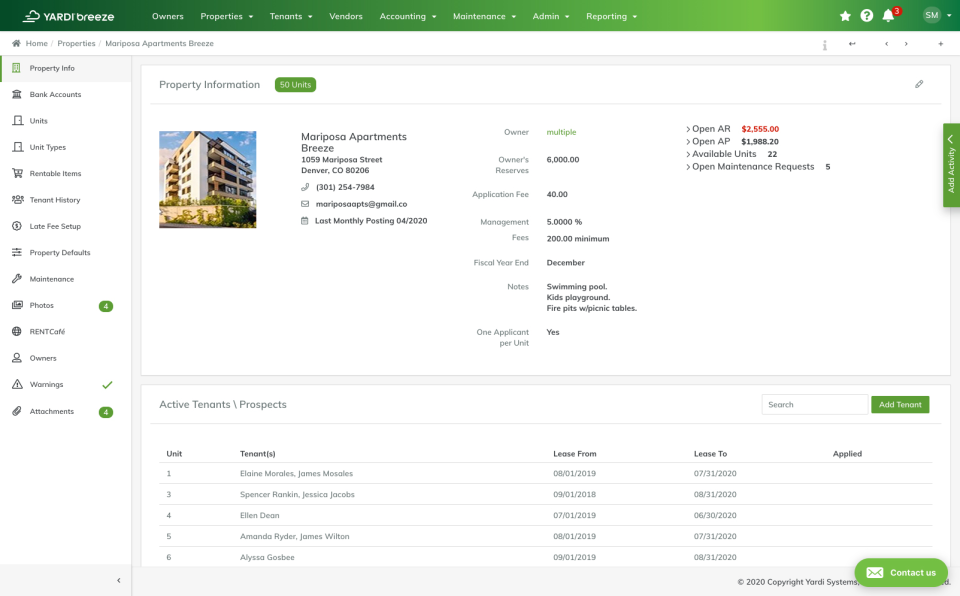
Task: Click the Units door icon
Action: [18, 121]
